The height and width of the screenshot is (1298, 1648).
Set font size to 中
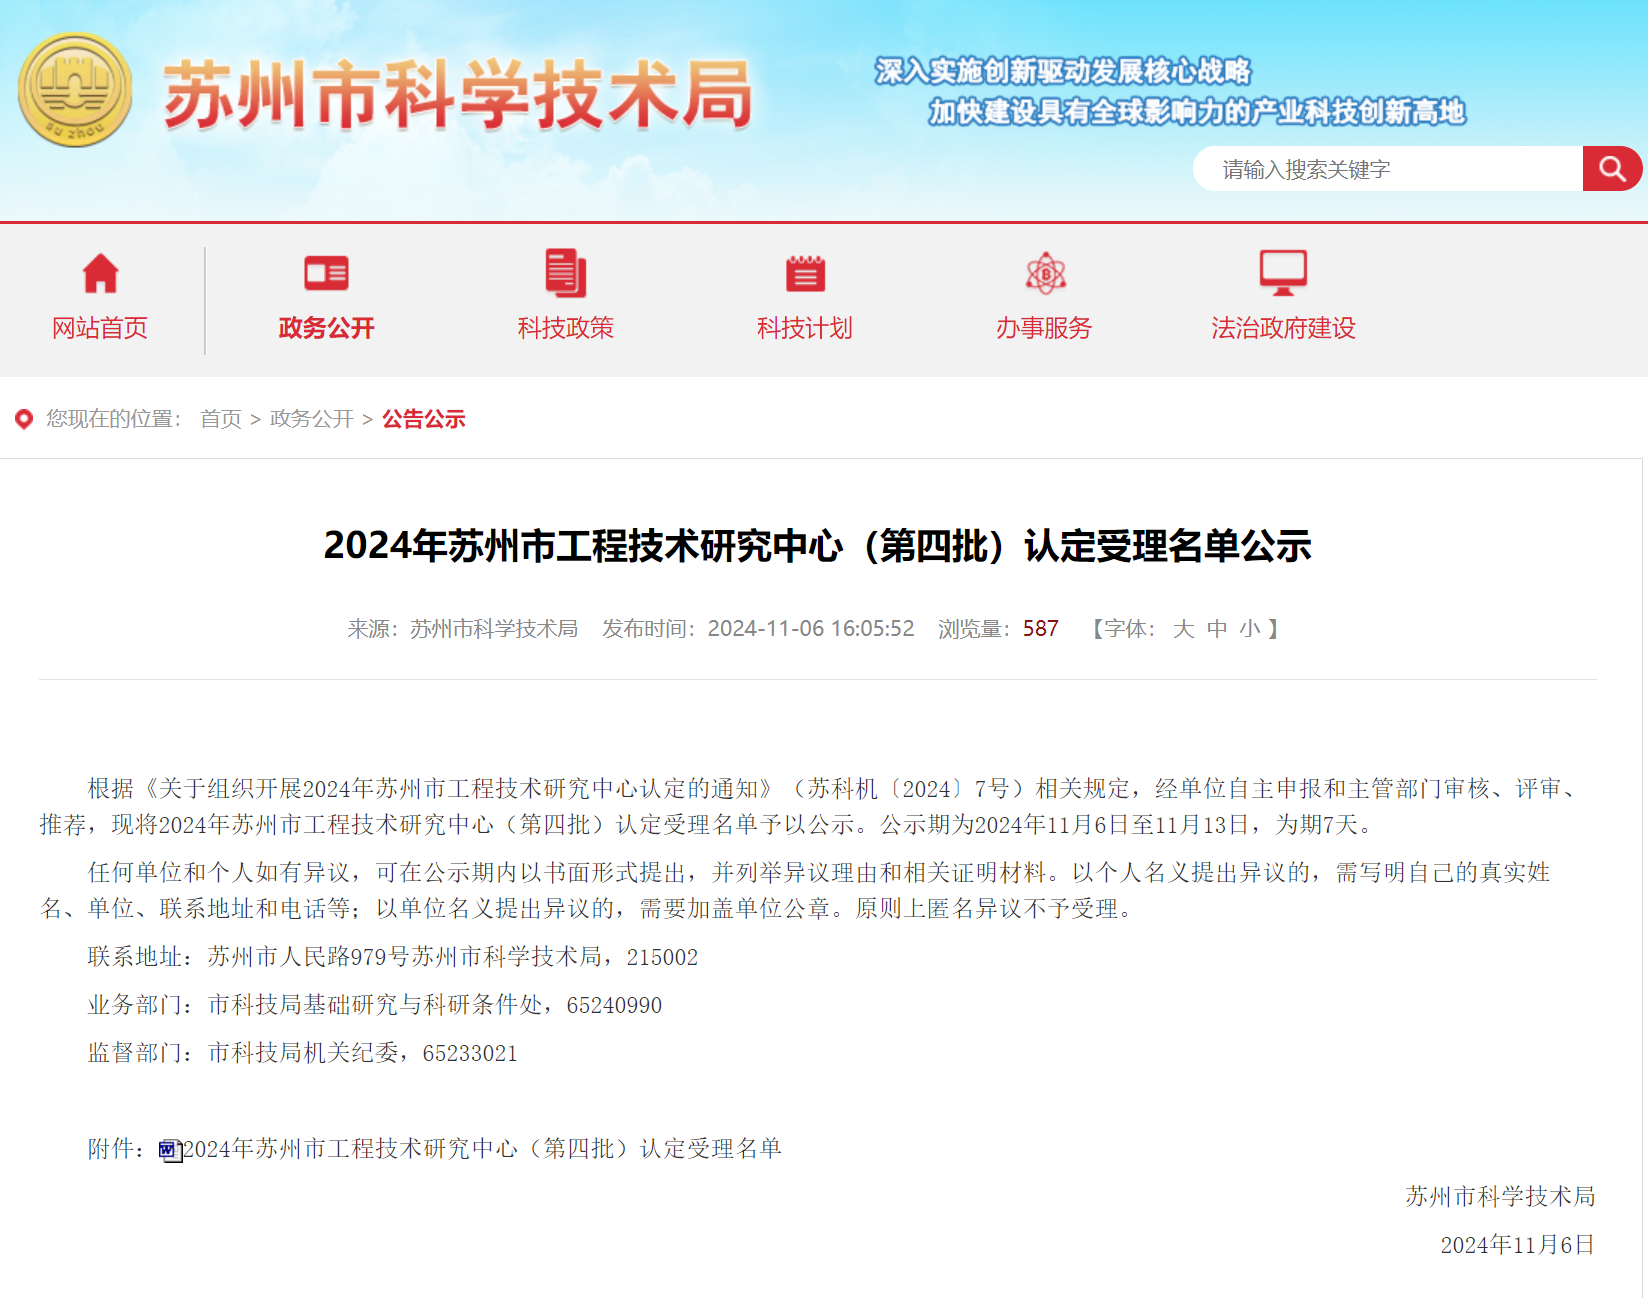[x=1217, y=629]
